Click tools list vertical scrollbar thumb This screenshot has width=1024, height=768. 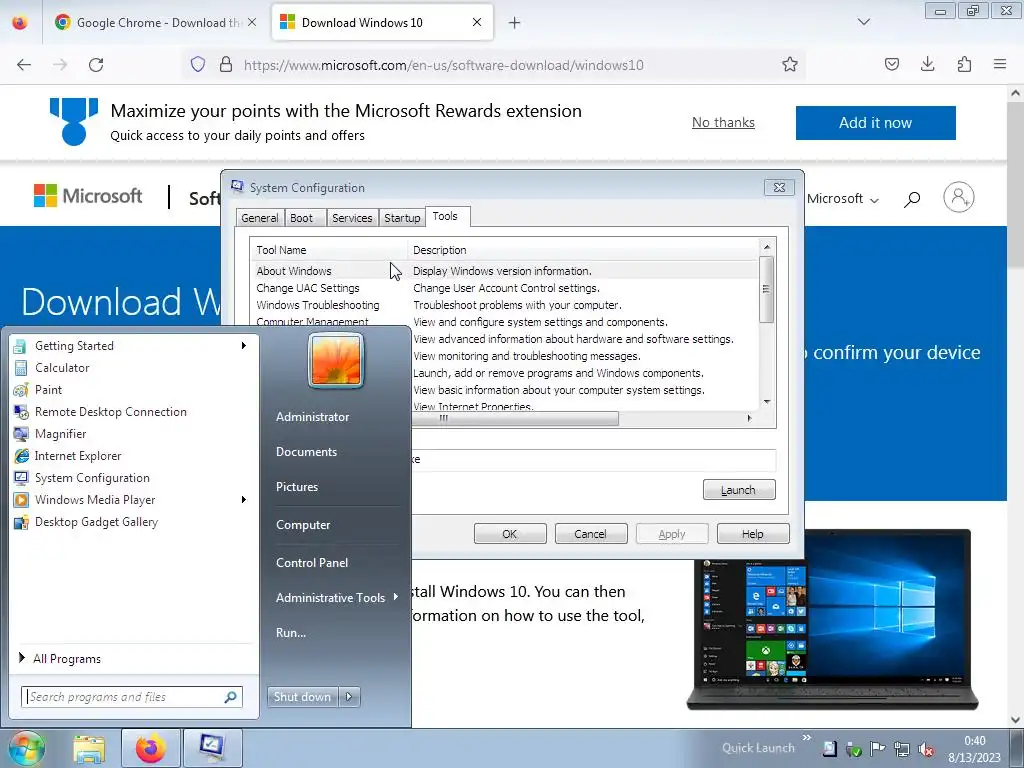[766, 289]
